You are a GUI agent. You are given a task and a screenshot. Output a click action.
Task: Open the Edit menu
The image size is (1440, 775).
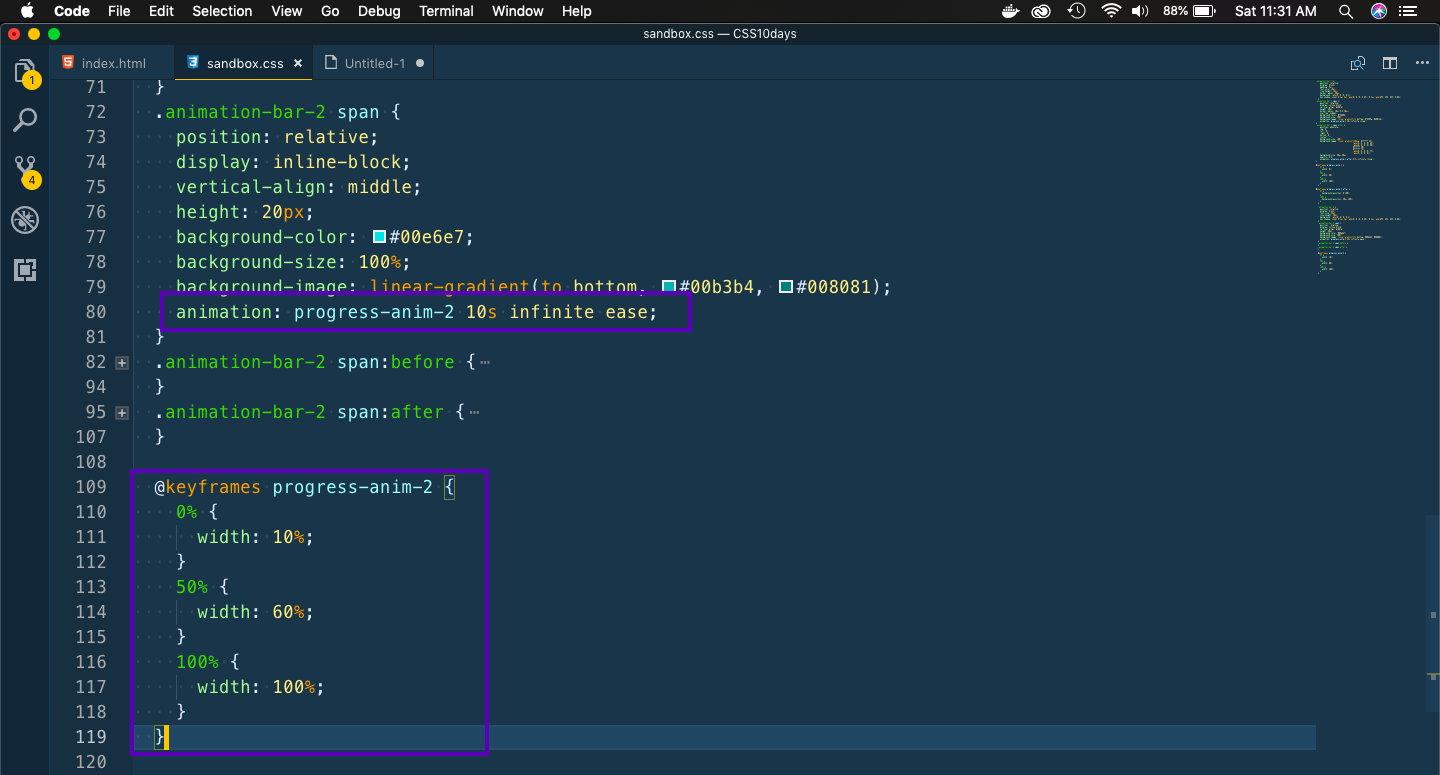tap(161, 11)
